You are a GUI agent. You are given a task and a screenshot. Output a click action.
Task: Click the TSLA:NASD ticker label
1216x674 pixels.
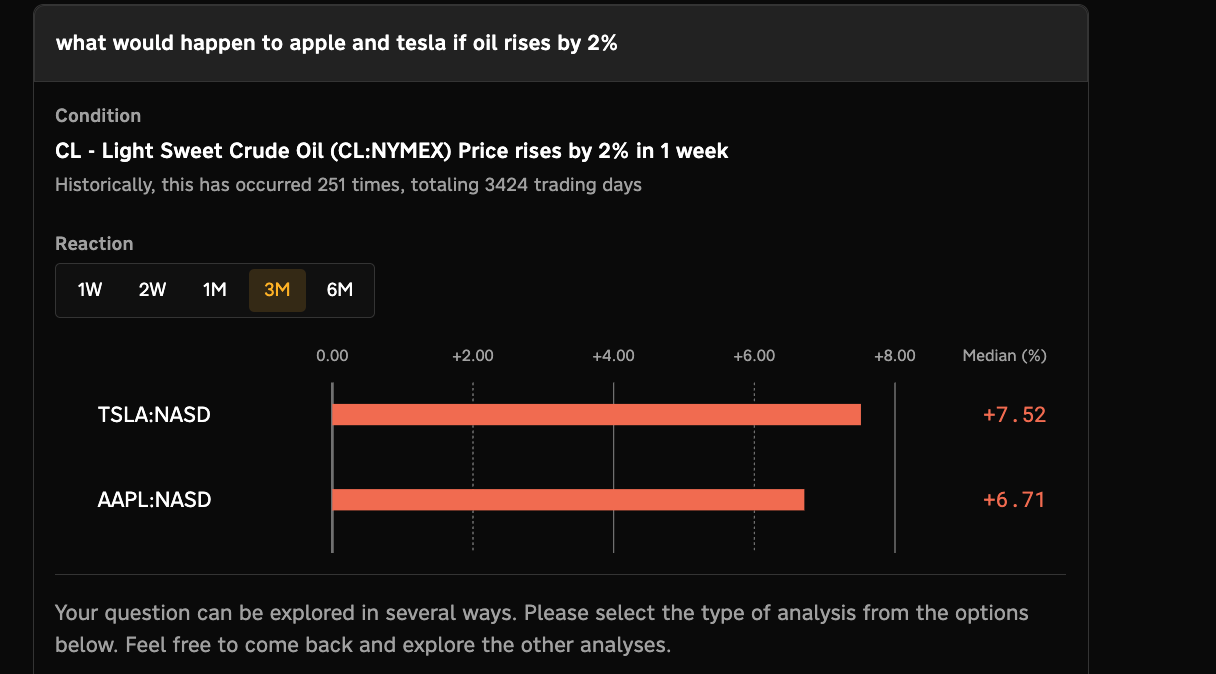coord(154,414)
